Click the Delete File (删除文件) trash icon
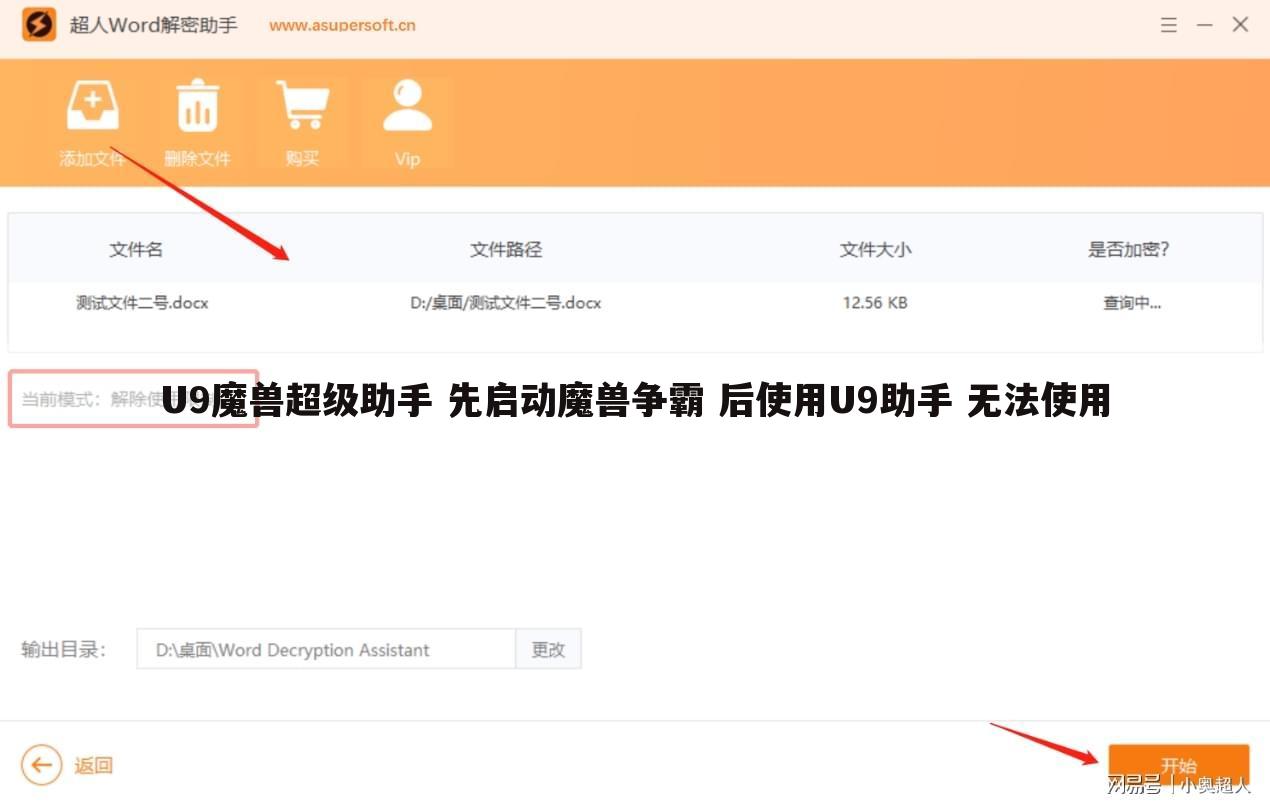Screen dimensions: 1270x805 (x=197, y=107)
